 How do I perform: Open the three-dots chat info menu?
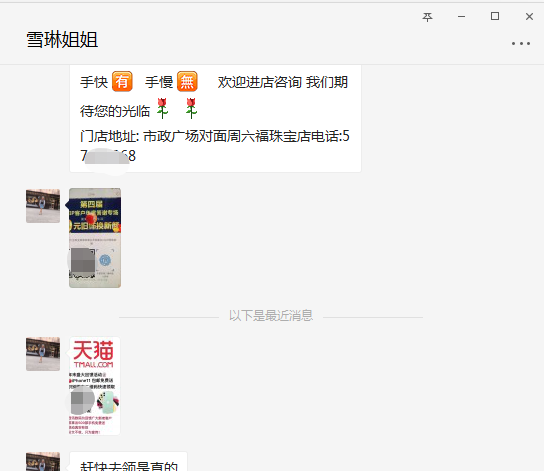pyautogui.click(x=521, y=43)
